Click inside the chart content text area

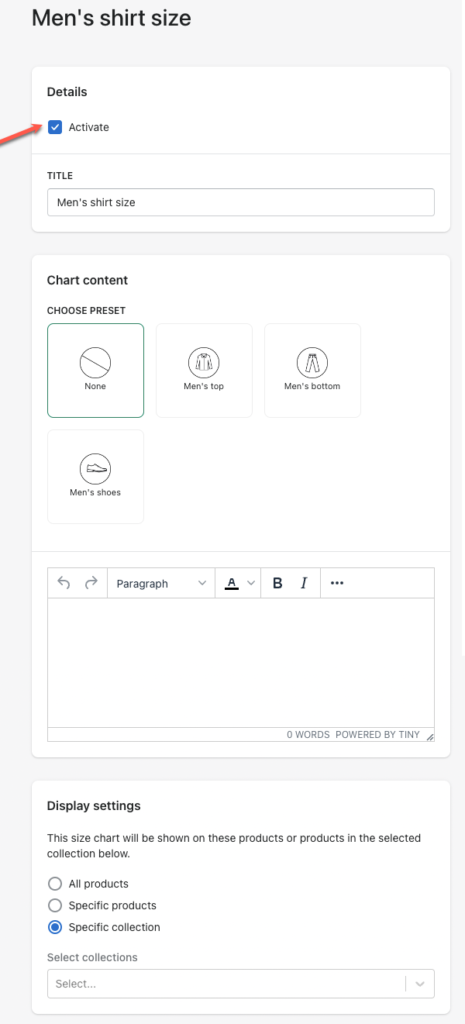[240, 662]
